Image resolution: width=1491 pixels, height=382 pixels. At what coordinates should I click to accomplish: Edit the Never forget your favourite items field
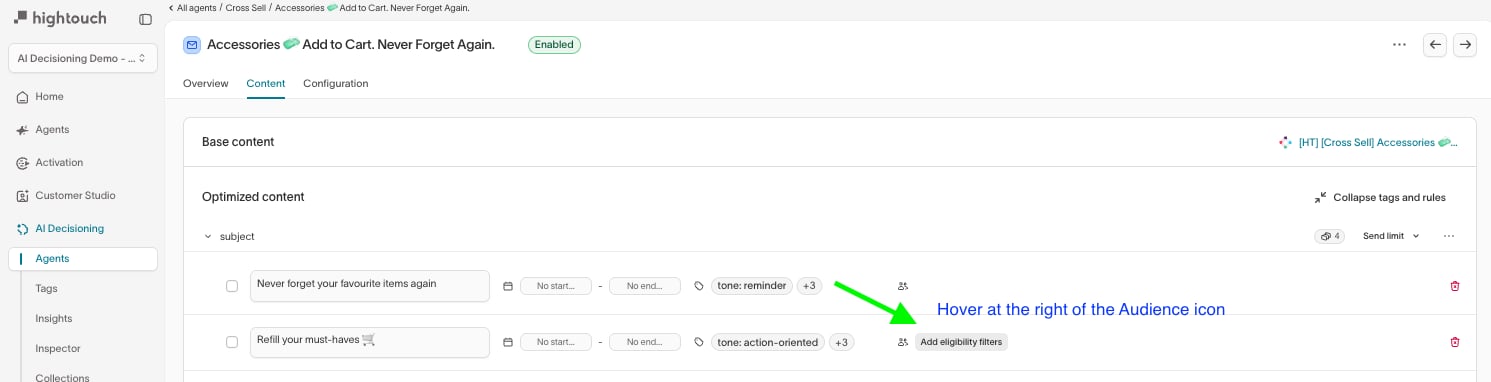pyautogui.click(x=370, y=286)
